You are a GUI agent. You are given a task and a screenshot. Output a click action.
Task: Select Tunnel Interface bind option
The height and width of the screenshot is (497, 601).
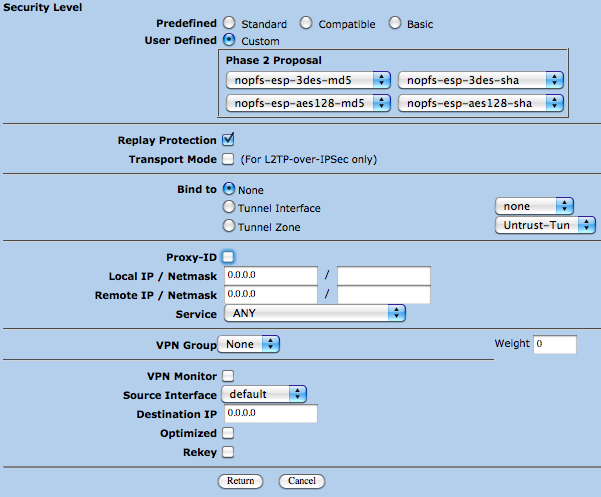click(229, 207)
